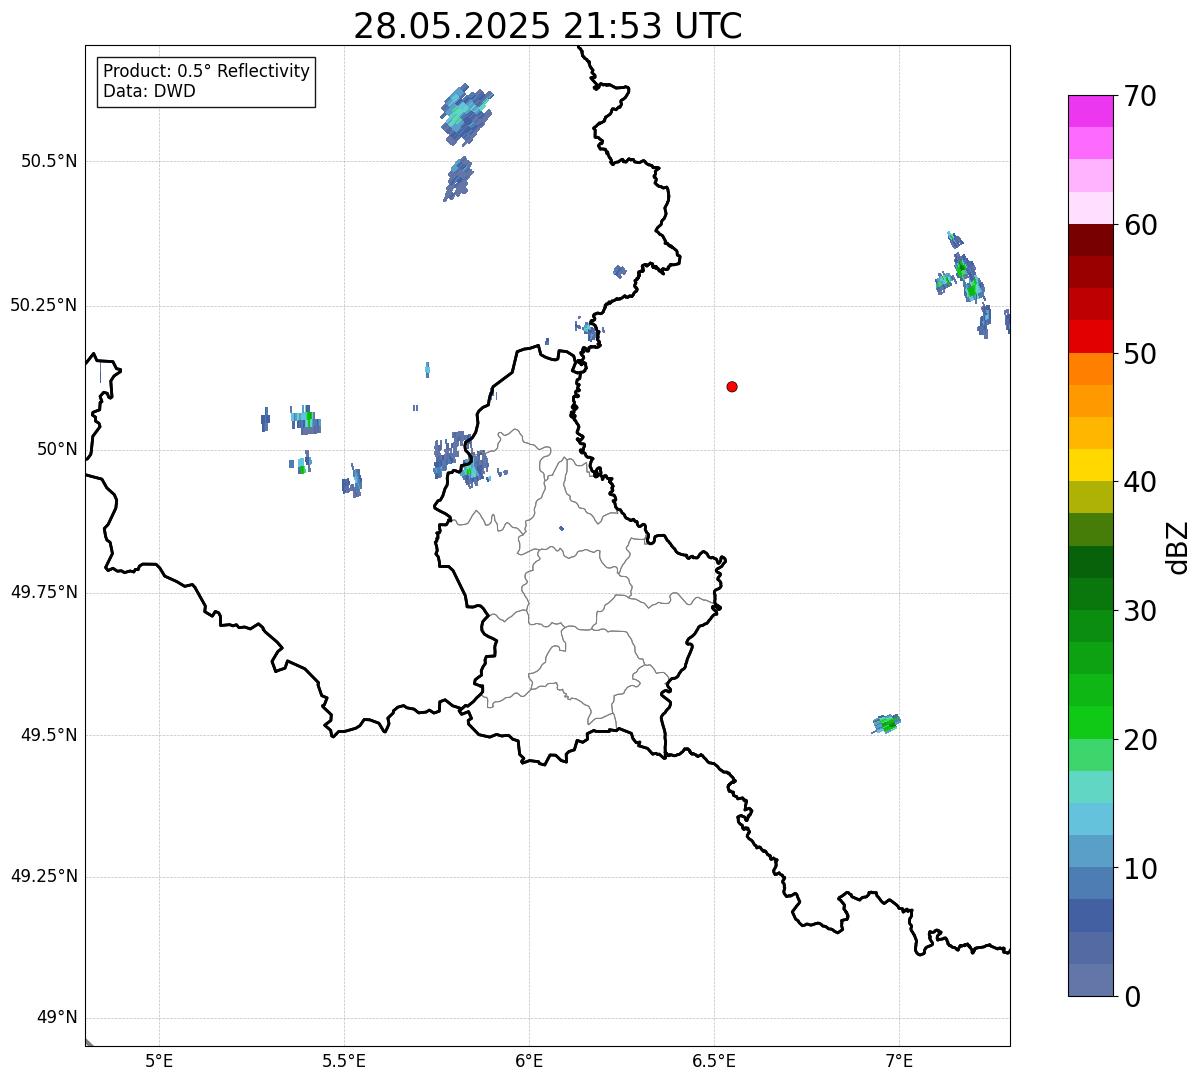1202x1081 pixels.
Task: Click the dBZ colorbar axis label
Action: [x=1178, y=546]
